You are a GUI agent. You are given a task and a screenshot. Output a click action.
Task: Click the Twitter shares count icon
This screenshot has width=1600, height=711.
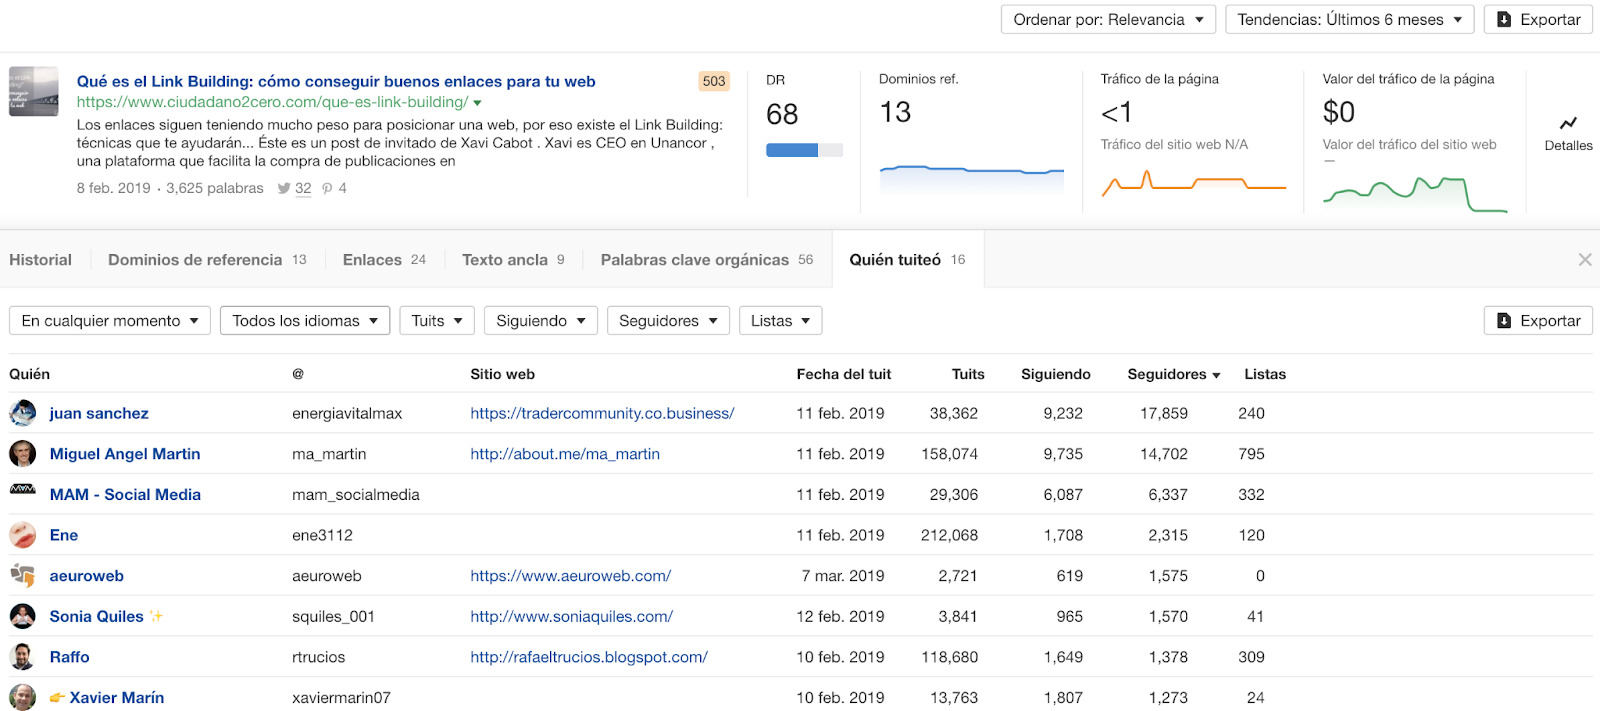(x=284, y=188)
